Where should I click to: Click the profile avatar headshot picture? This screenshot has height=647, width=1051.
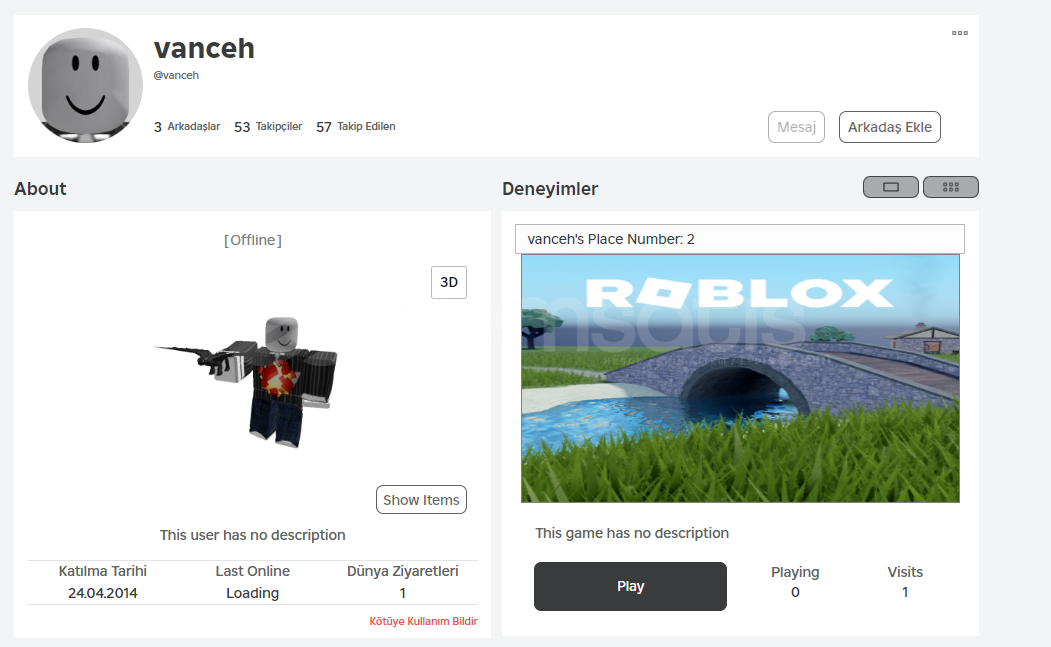[85, 85]
